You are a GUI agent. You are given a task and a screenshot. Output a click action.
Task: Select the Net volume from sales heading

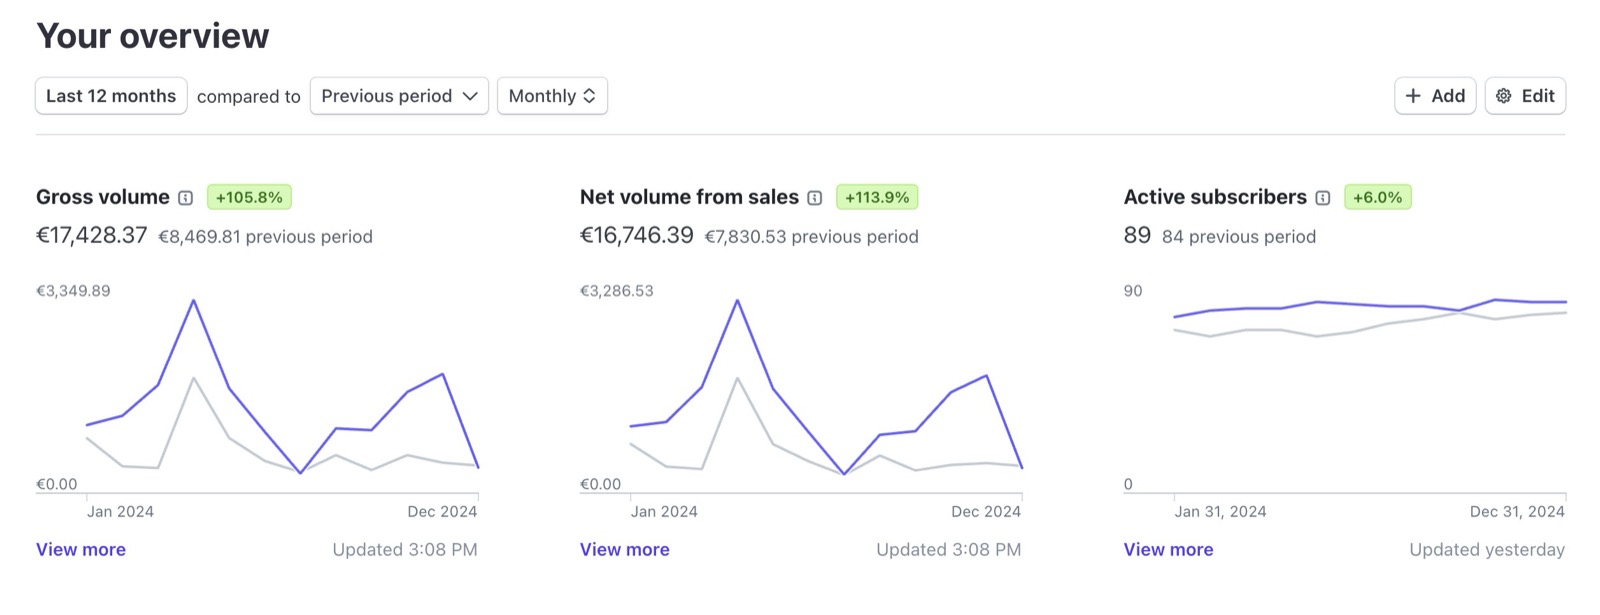(x=689, y=197)
